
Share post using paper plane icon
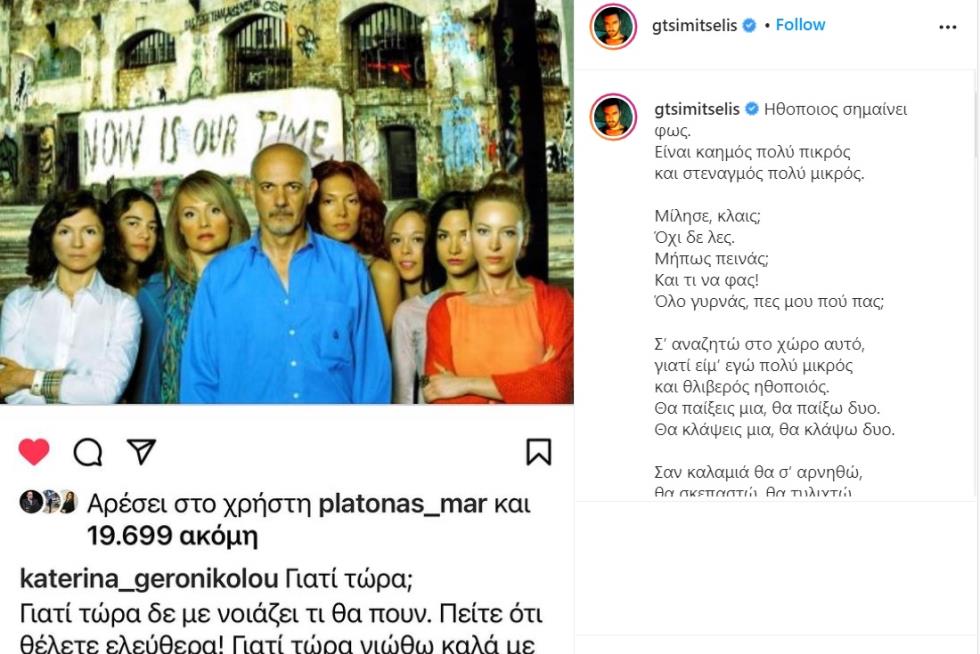coord(141,451)
